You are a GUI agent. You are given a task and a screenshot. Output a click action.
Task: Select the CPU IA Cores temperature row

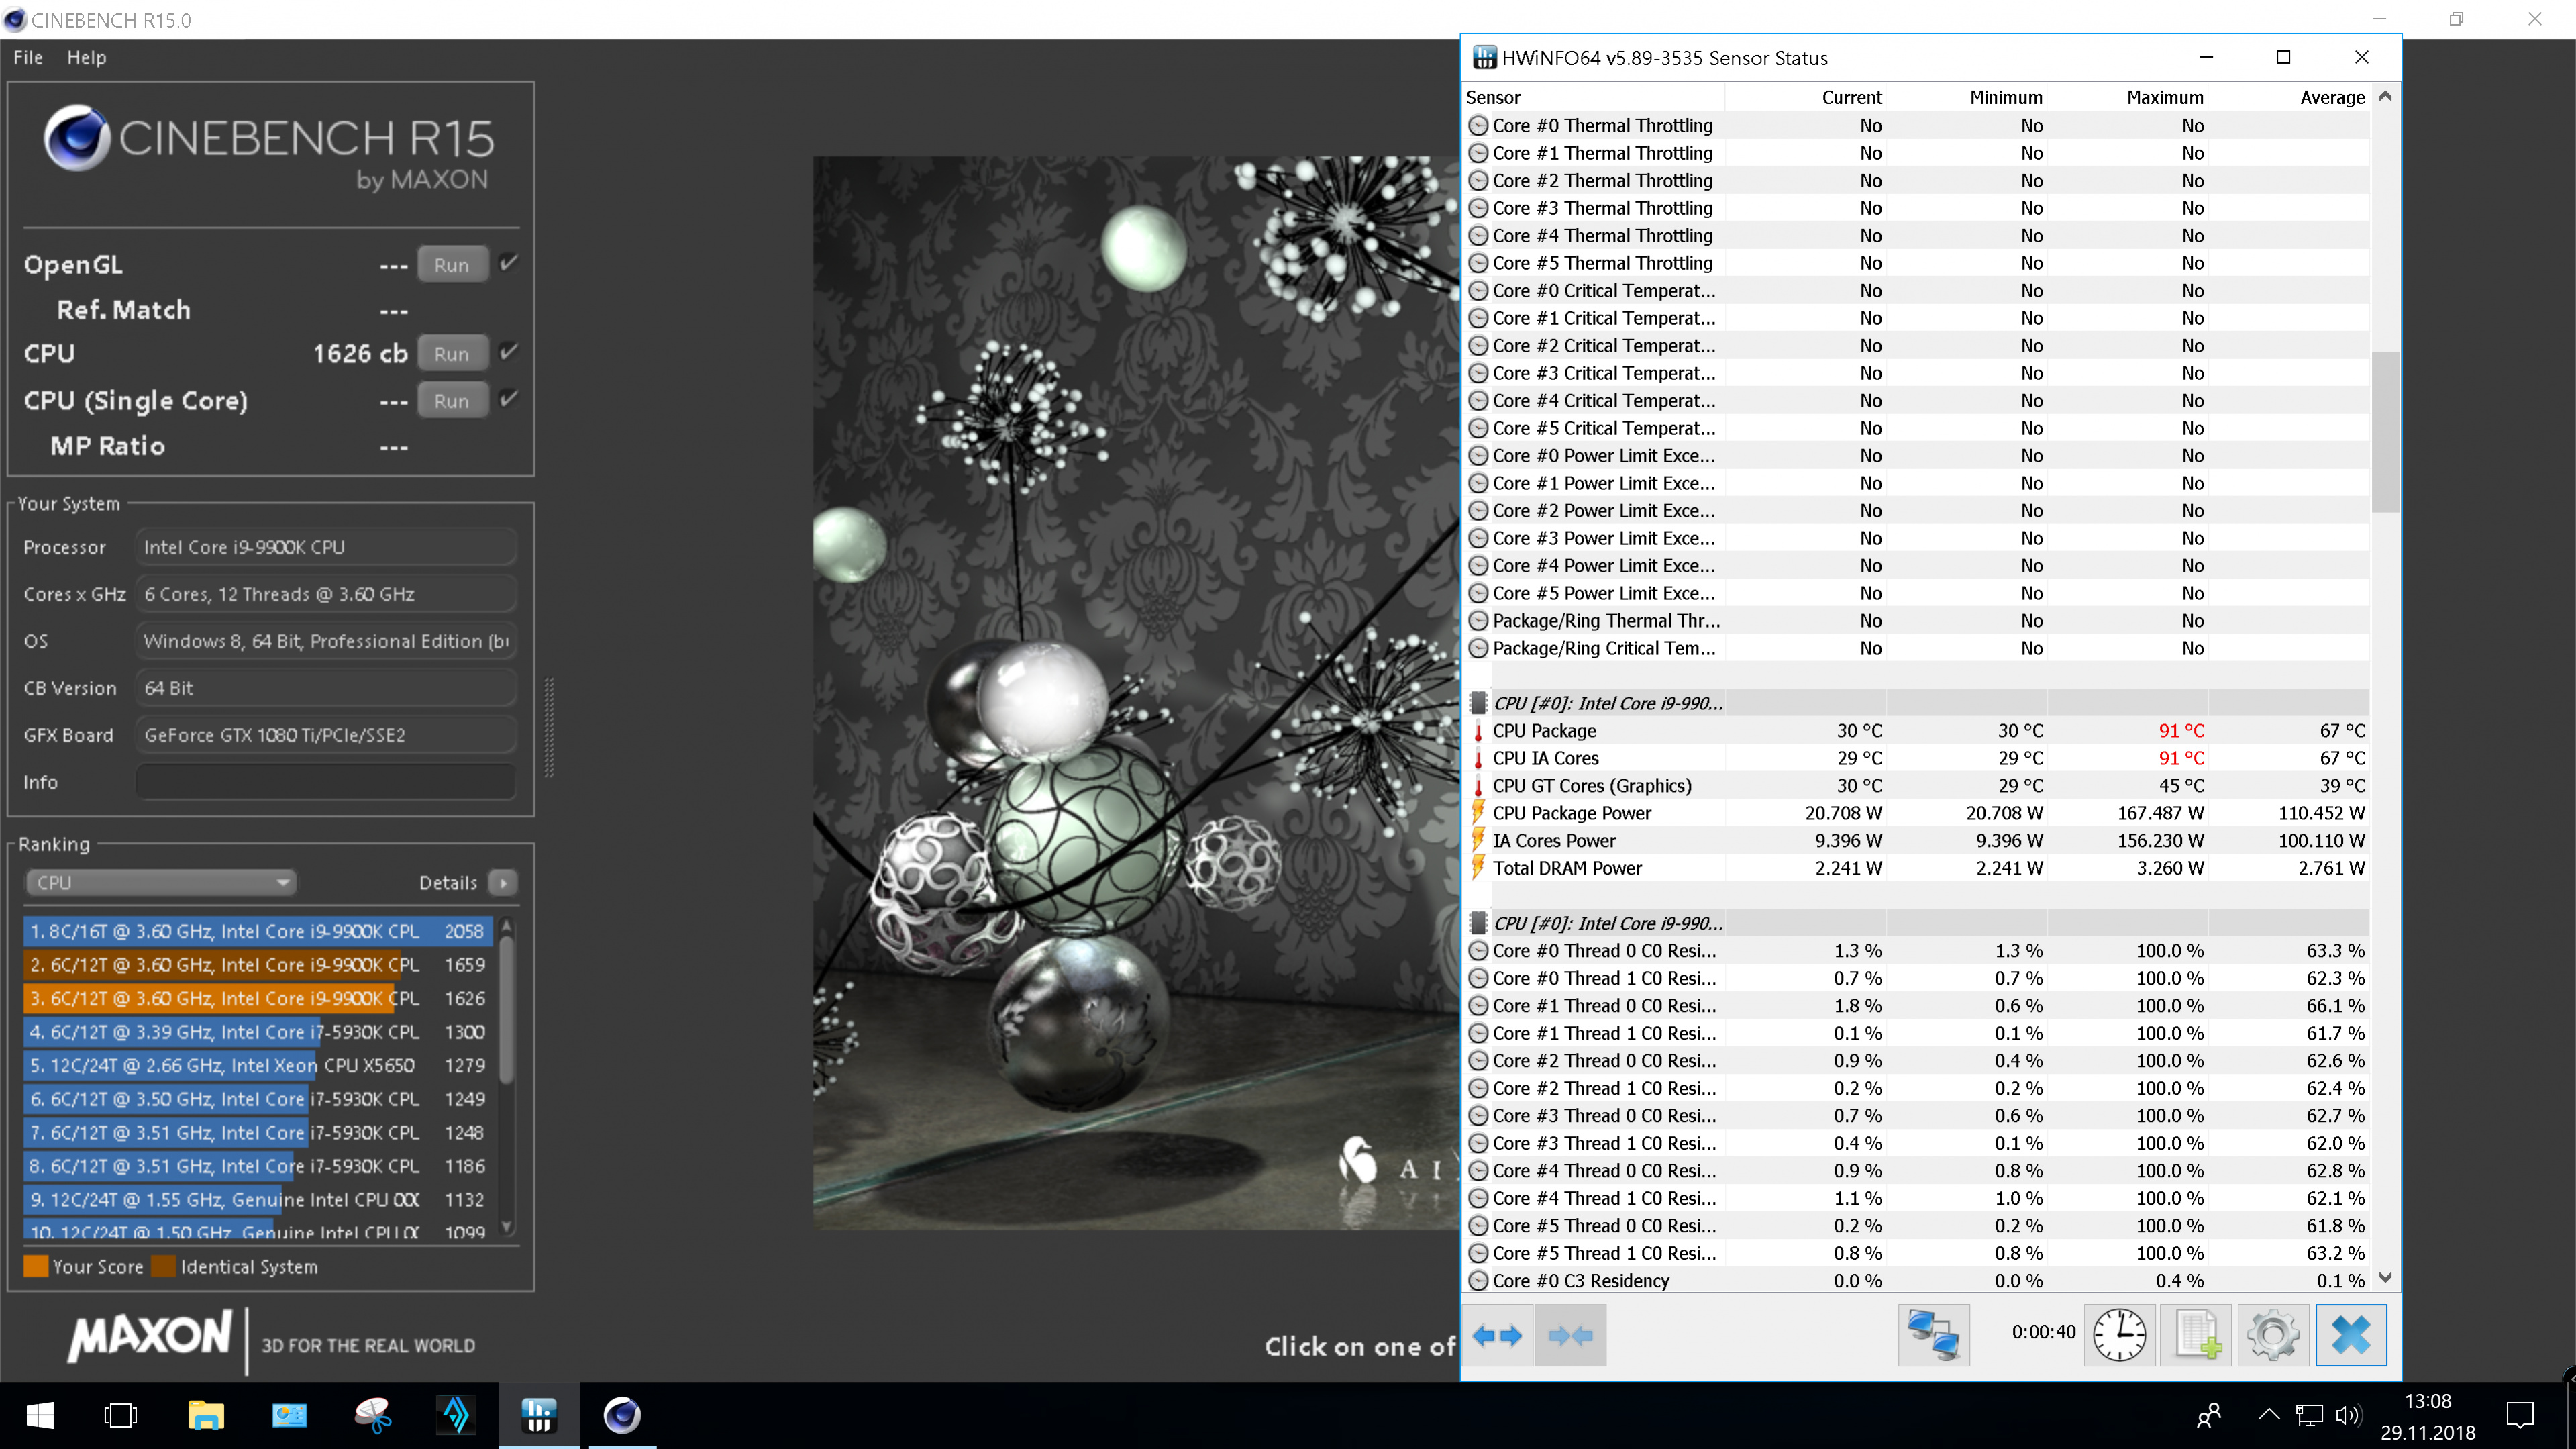tap(1916, 758)
